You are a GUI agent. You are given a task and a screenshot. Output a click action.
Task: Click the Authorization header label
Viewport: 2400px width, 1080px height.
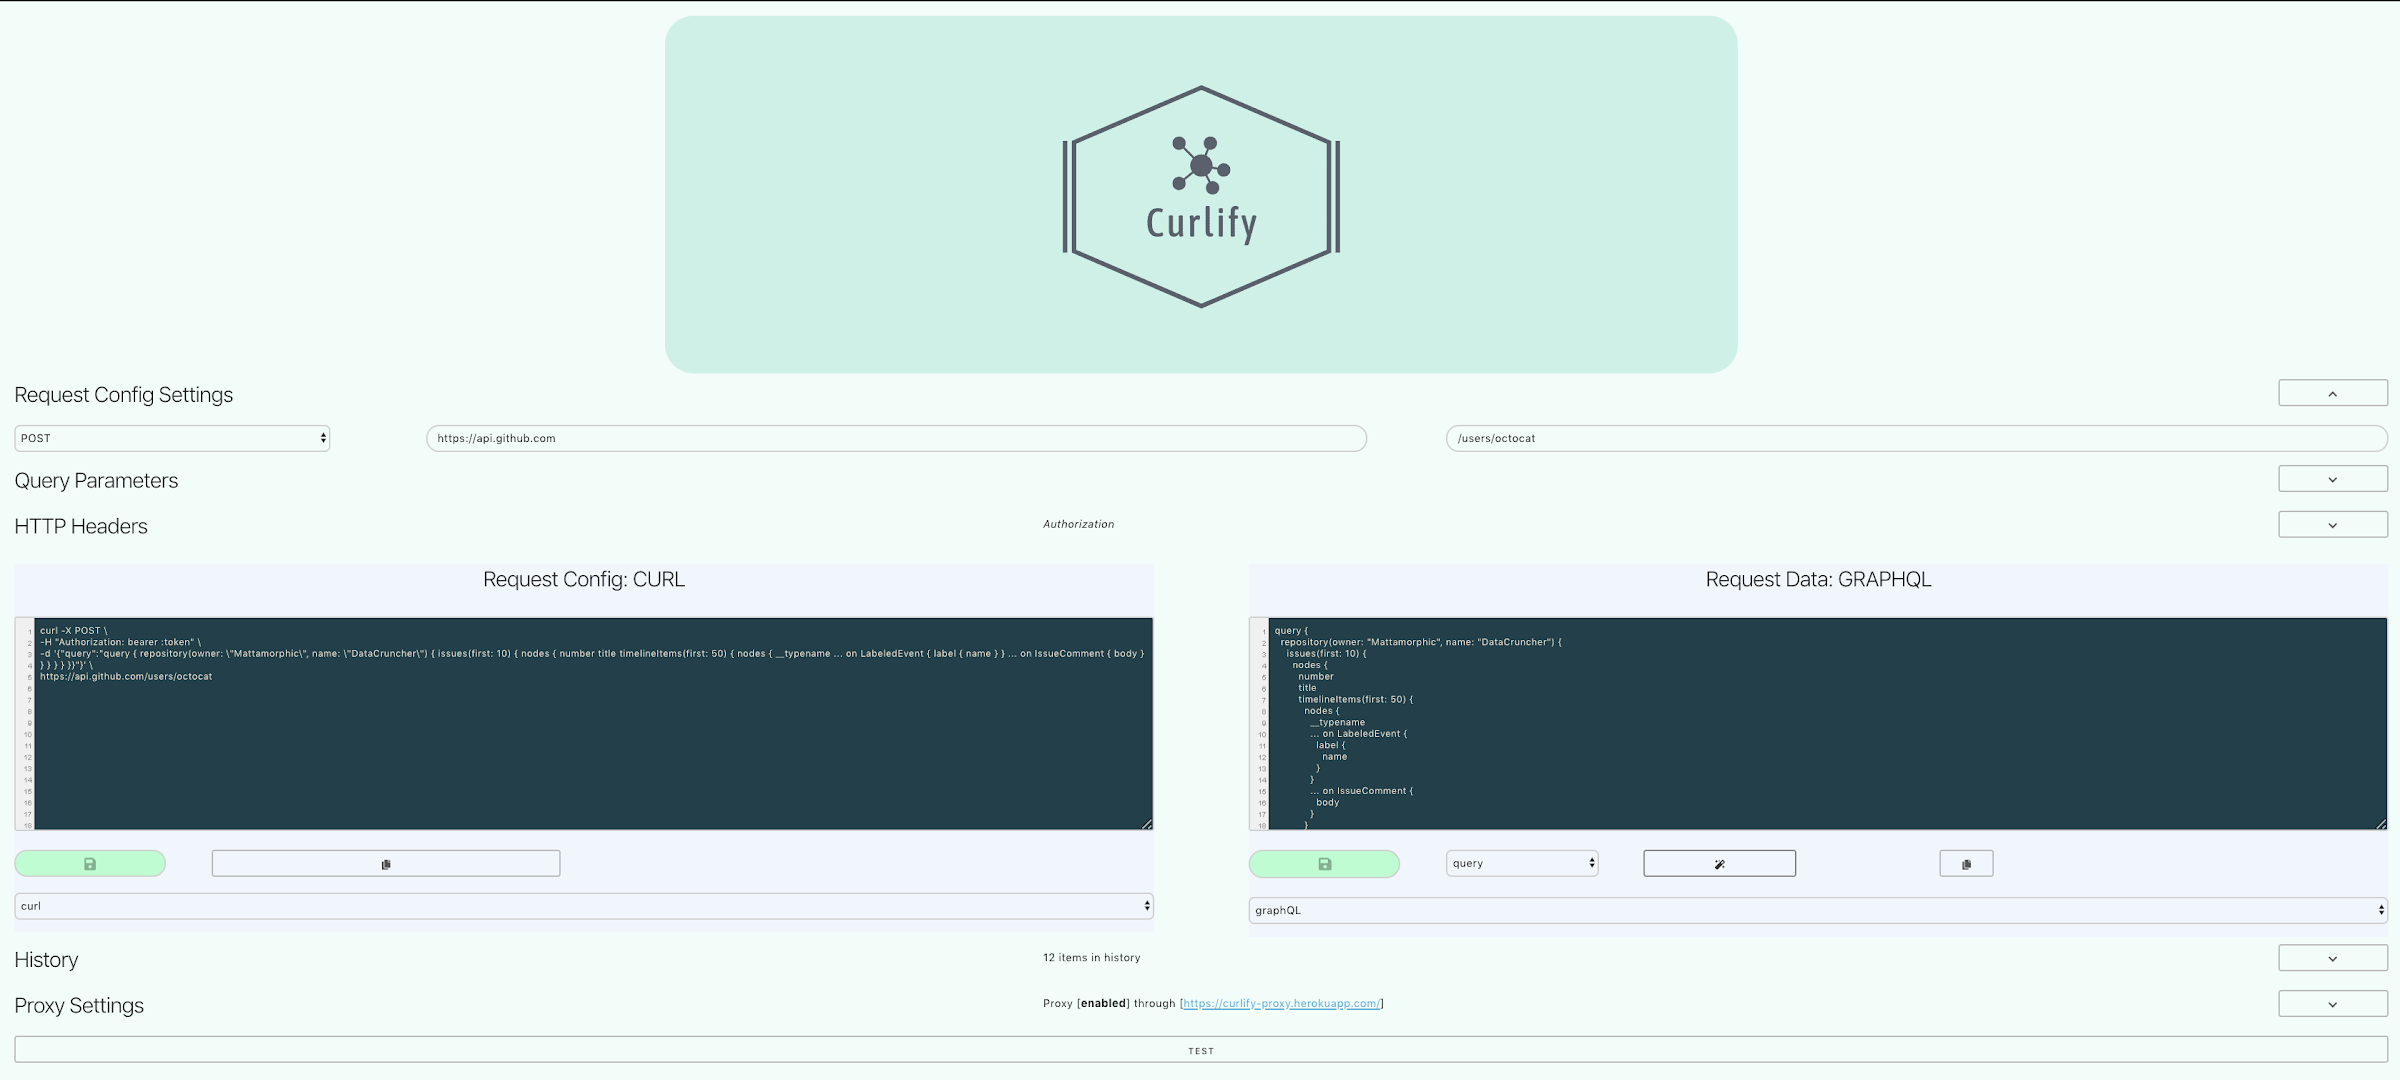pos(1078,524)
